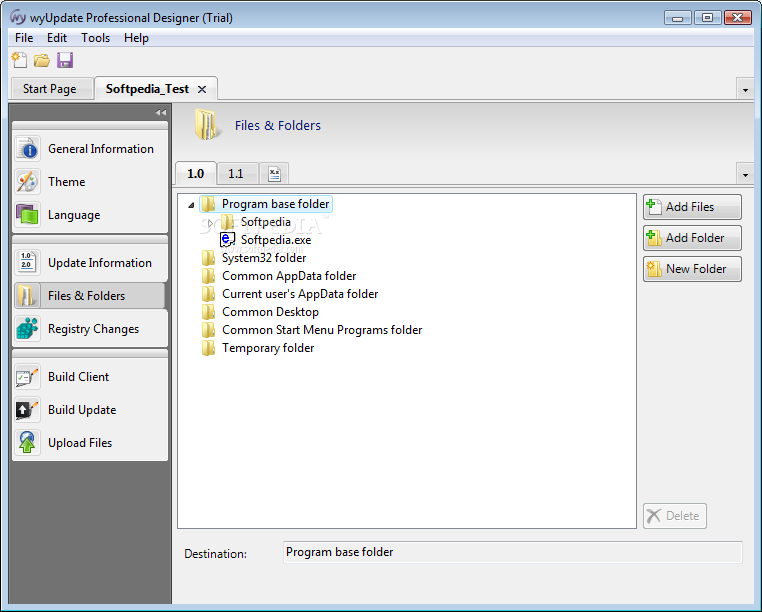Open the Help menu
The height and width of the screenshot is (612, 762).
click(x=136, y=38)
